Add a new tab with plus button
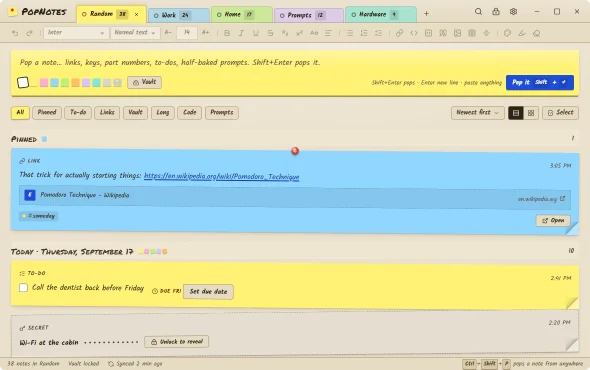Image resolution: width=590 pixels, height=370 pixels. (x=426, y=14)
